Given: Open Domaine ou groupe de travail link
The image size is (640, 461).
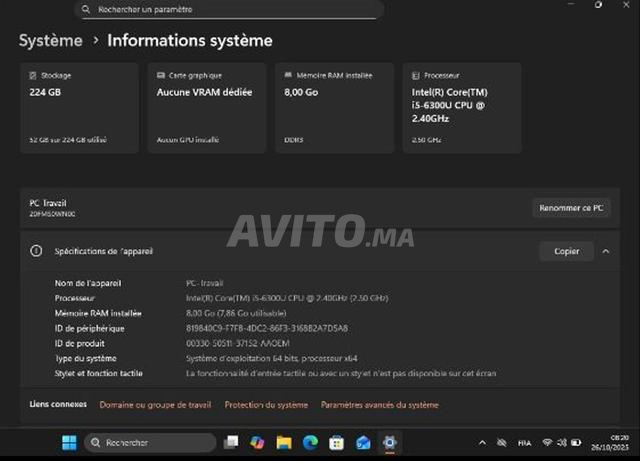Looking at the screenshot, I should point(155,405).
